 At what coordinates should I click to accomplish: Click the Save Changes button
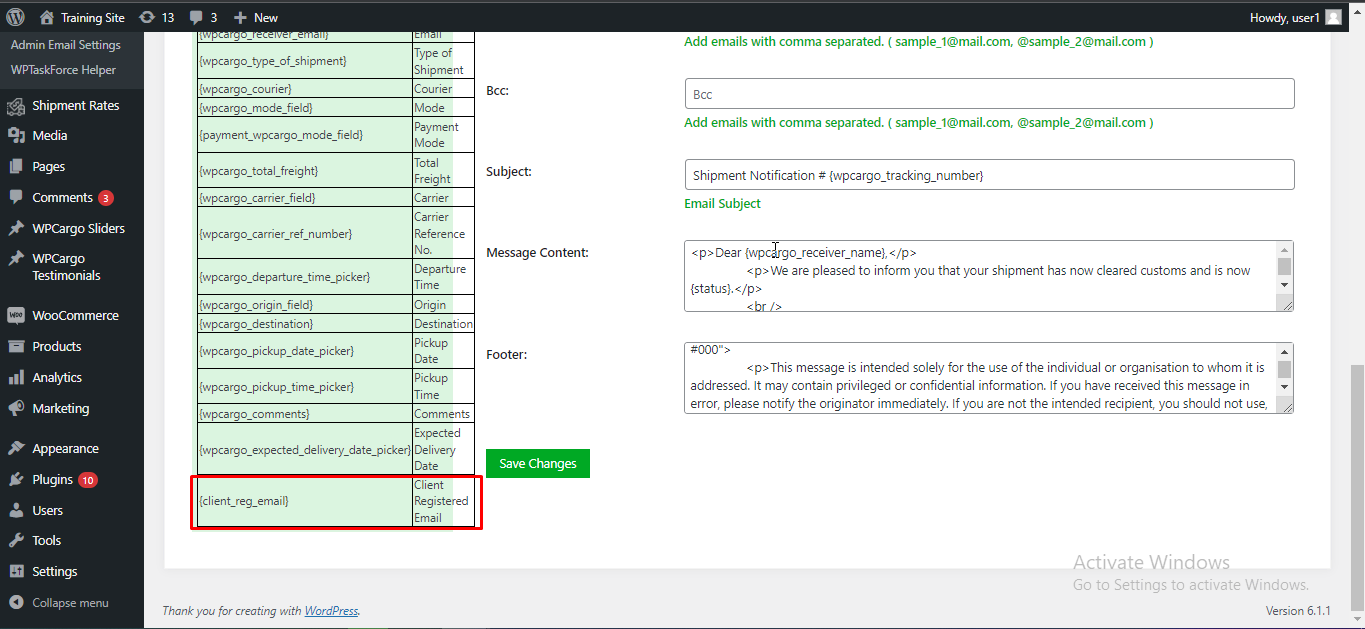(x=538, y=463)
